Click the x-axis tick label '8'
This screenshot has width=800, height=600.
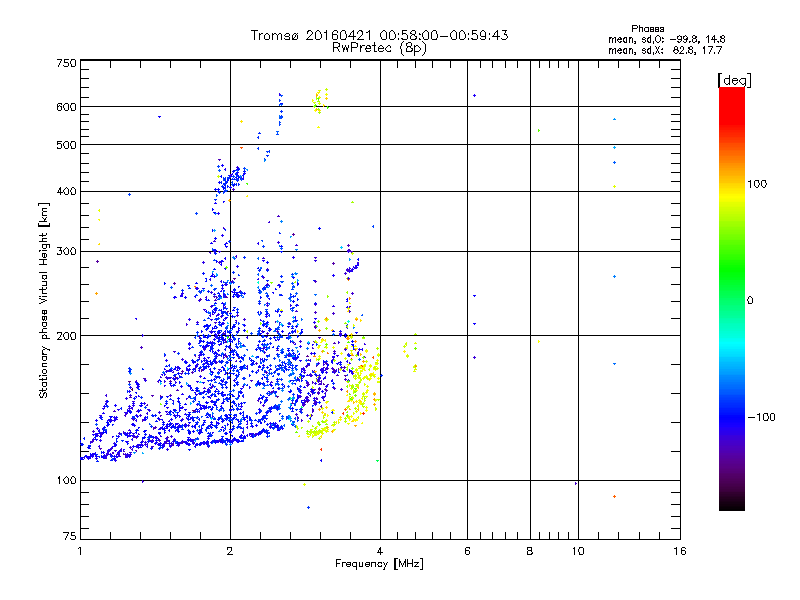coord(530,551)
